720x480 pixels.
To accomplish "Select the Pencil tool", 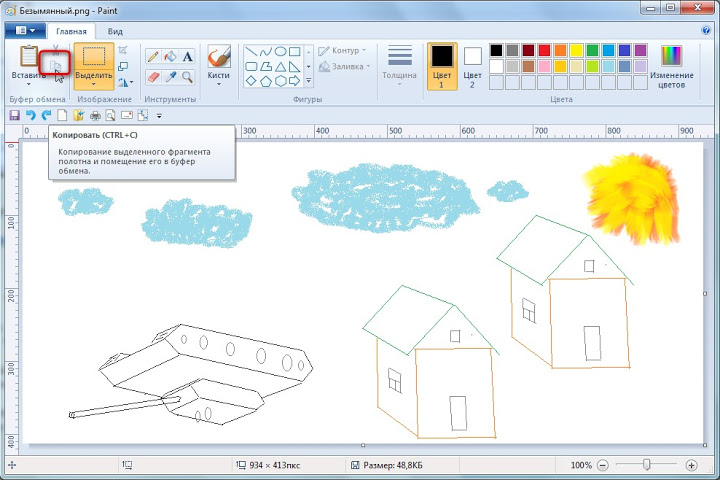I will tap(153, 56).
